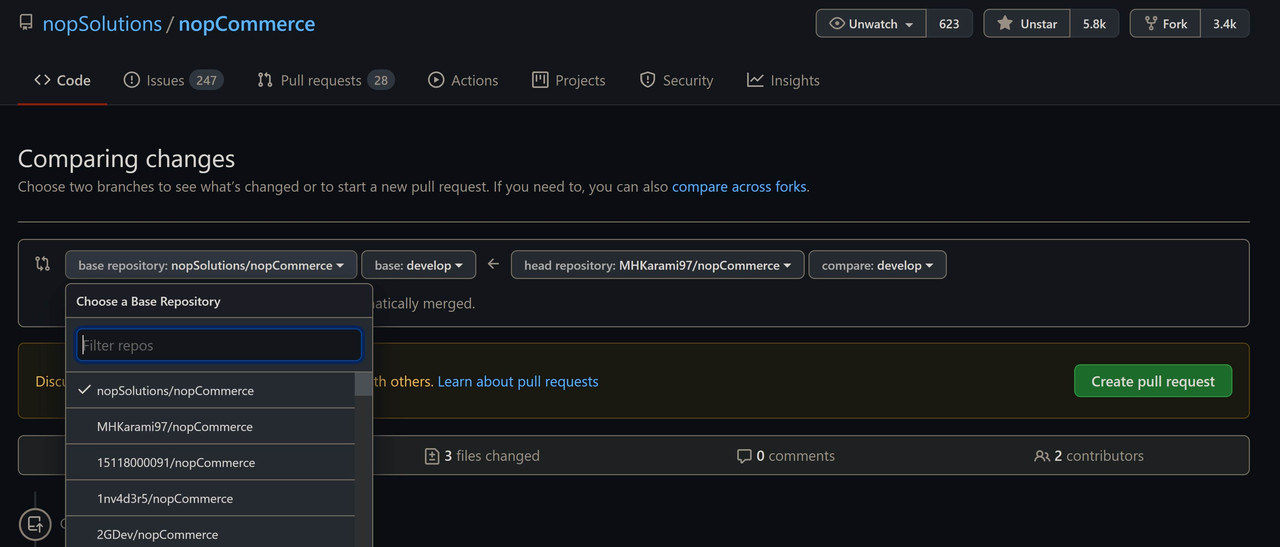The height and width of the screenshot is (547, 1280).
Task: Switch to the Insights tab
Action: click(783, 80)
